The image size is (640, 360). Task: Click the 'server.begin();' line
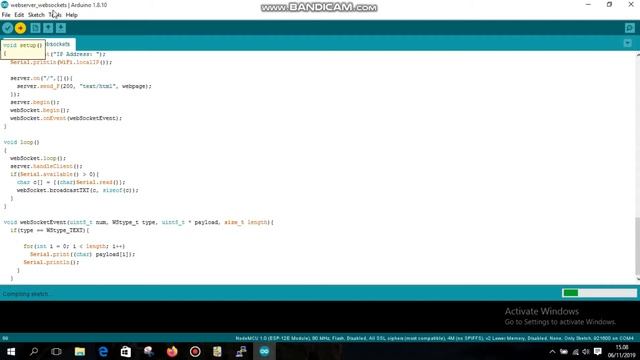tap(35, 102)
